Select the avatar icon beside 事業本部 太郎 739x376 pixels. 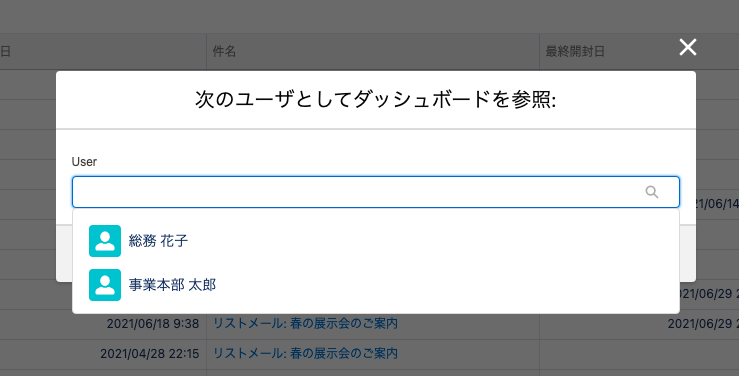[105, 285]
